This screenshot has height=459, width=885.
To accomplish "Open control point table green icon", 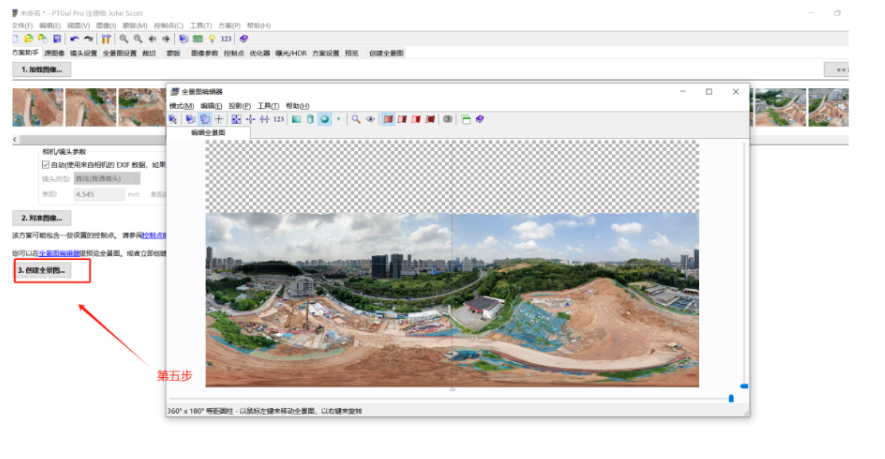I will (198, 38).
